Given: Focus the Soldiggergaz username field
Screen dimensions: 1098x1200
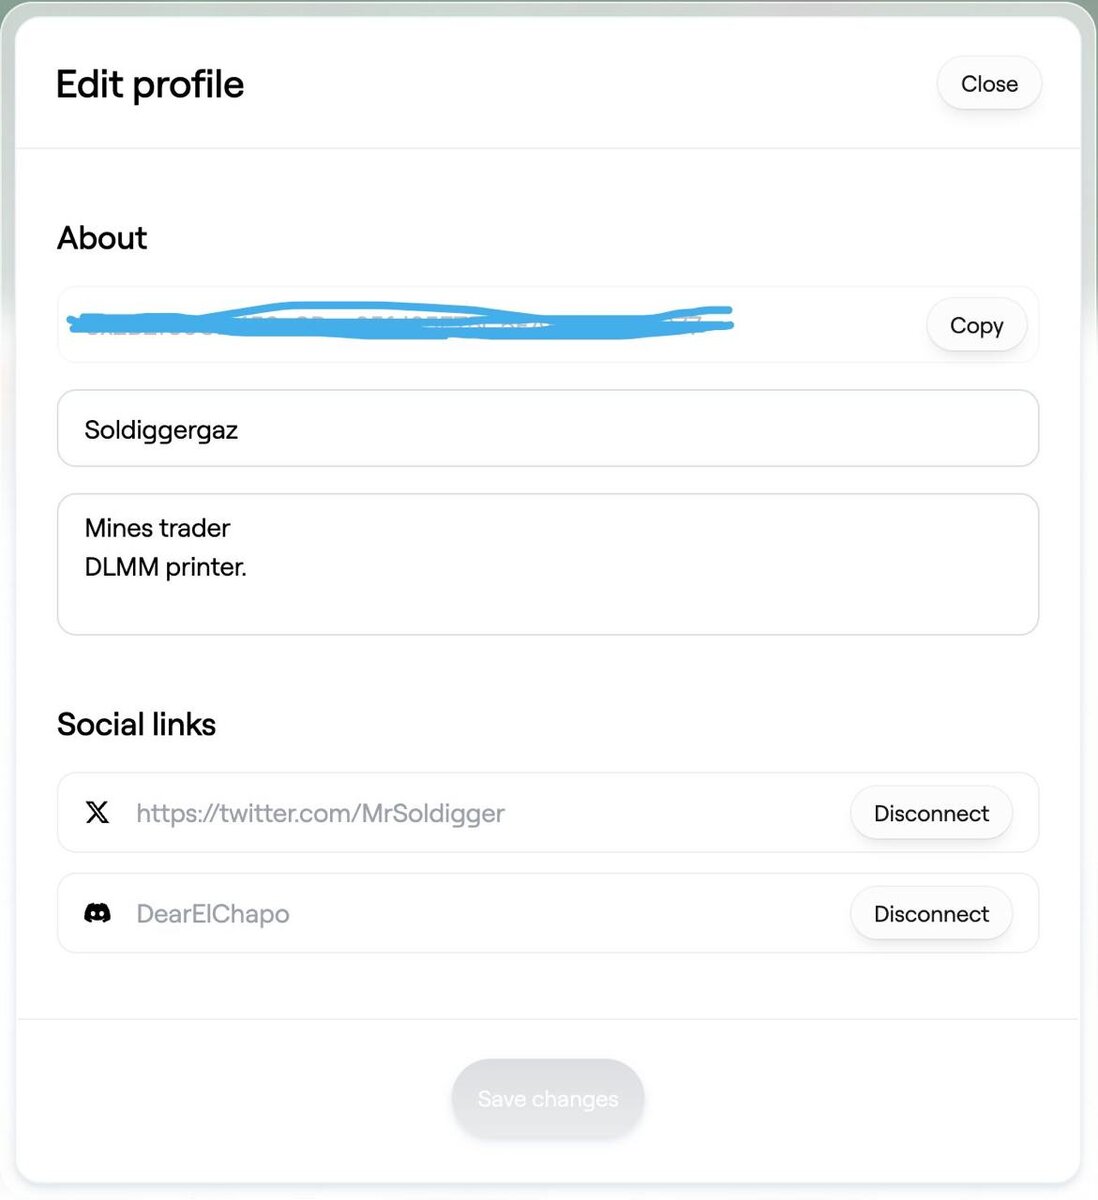Looking at the screenshot, I should point(548,428).
